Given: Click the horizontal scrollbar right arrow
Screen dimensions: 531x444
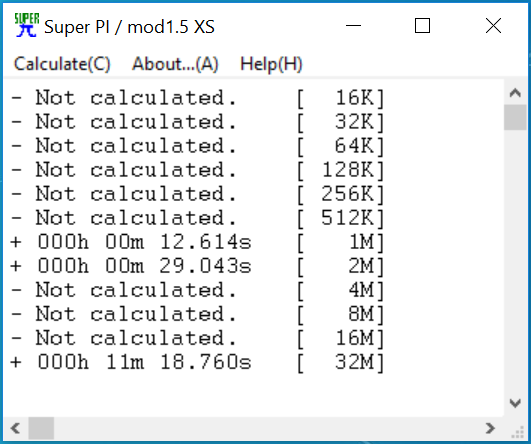Looking at the screenshot, I should (490, 428).
